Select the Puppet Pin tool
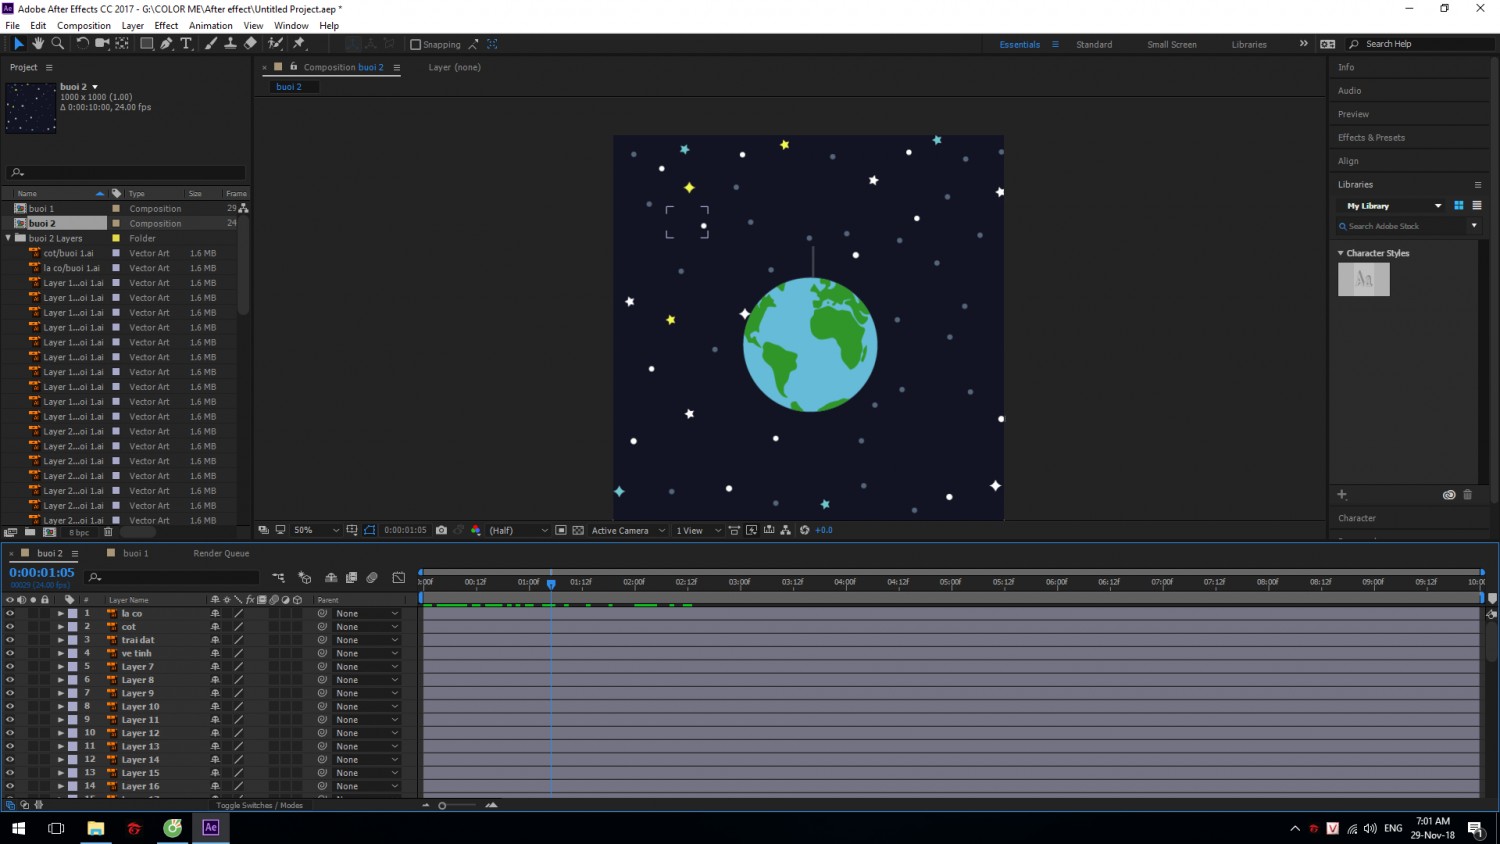Viewport: 1500px width, 844px height. [299, 44]
